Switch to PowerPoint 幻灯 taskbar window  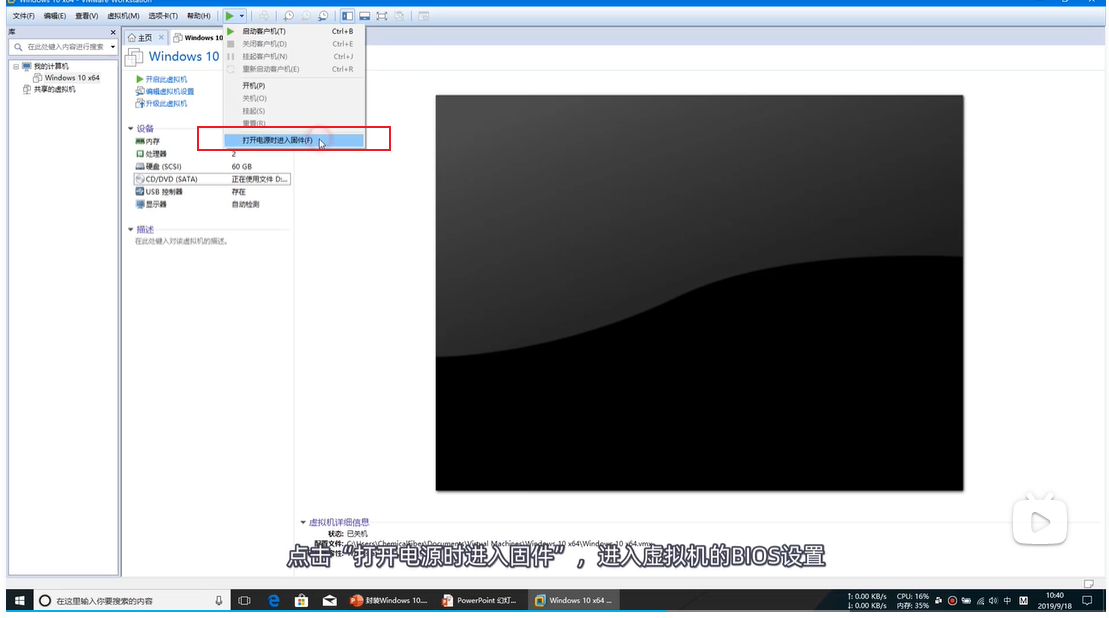click(x=480, y=600)
